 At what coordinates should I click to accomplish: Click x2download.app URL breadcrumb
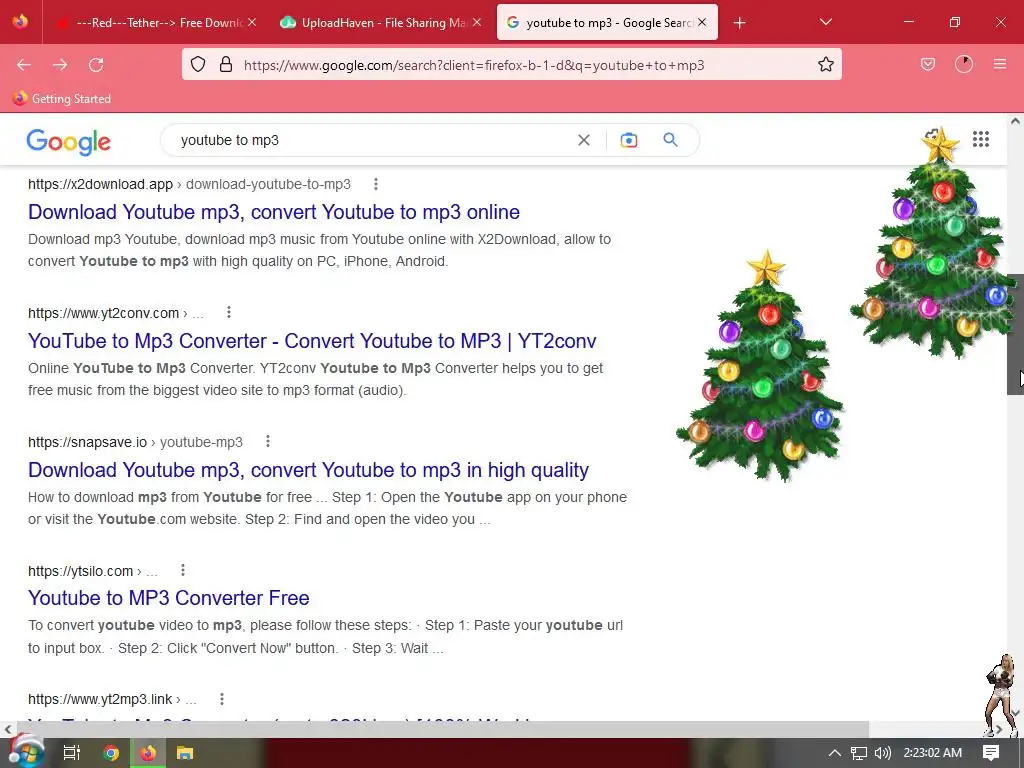point(189,184)
